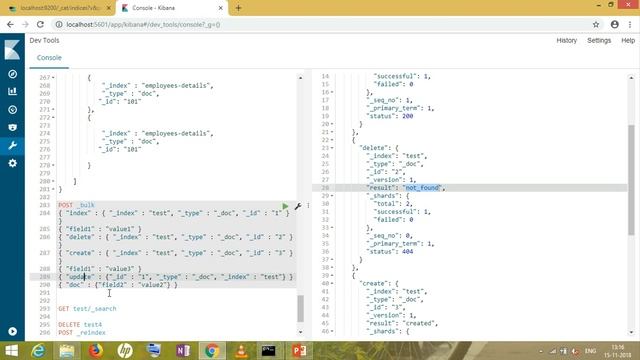This screenshot has width=640, height=360.
Task: Open File Explorer from taskbar
Action: coord(67,351)
